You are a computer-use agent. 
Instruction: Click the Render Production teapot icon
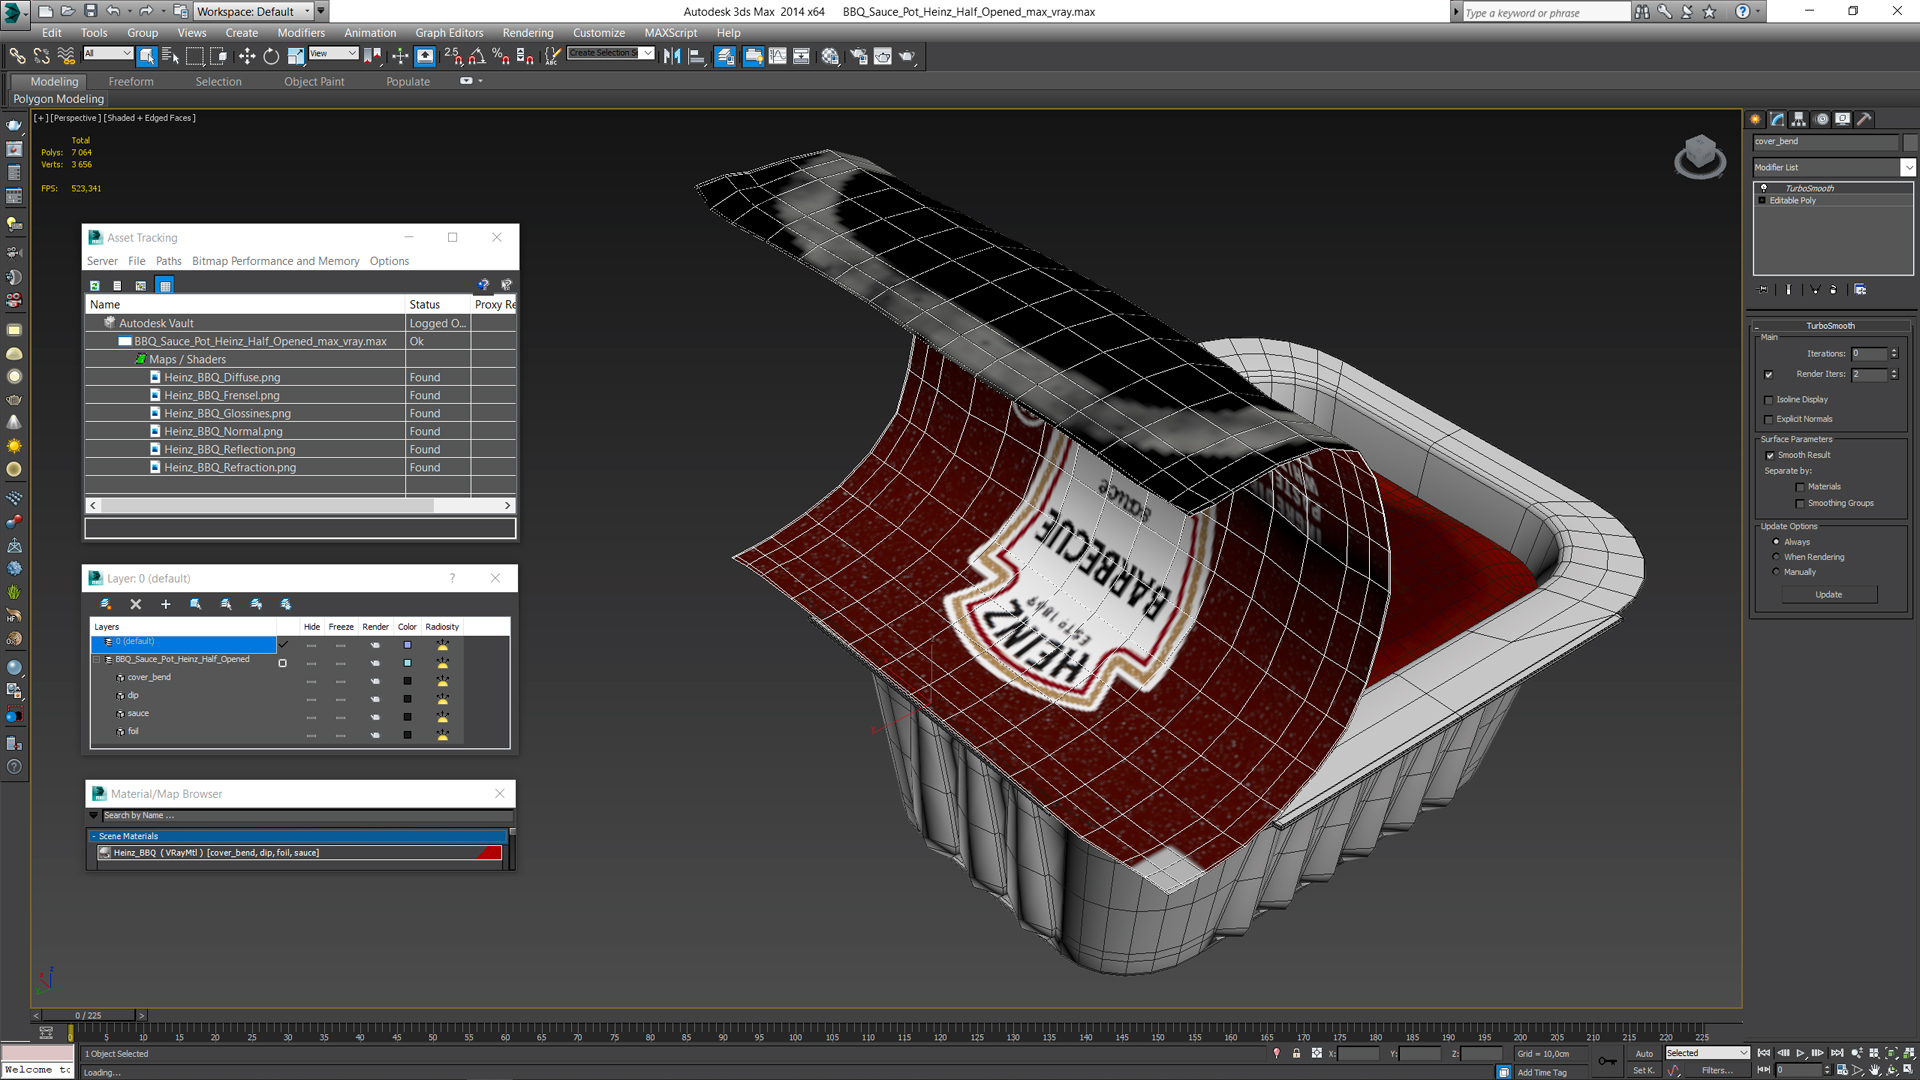pyautogui.click(x=907, y=56)
